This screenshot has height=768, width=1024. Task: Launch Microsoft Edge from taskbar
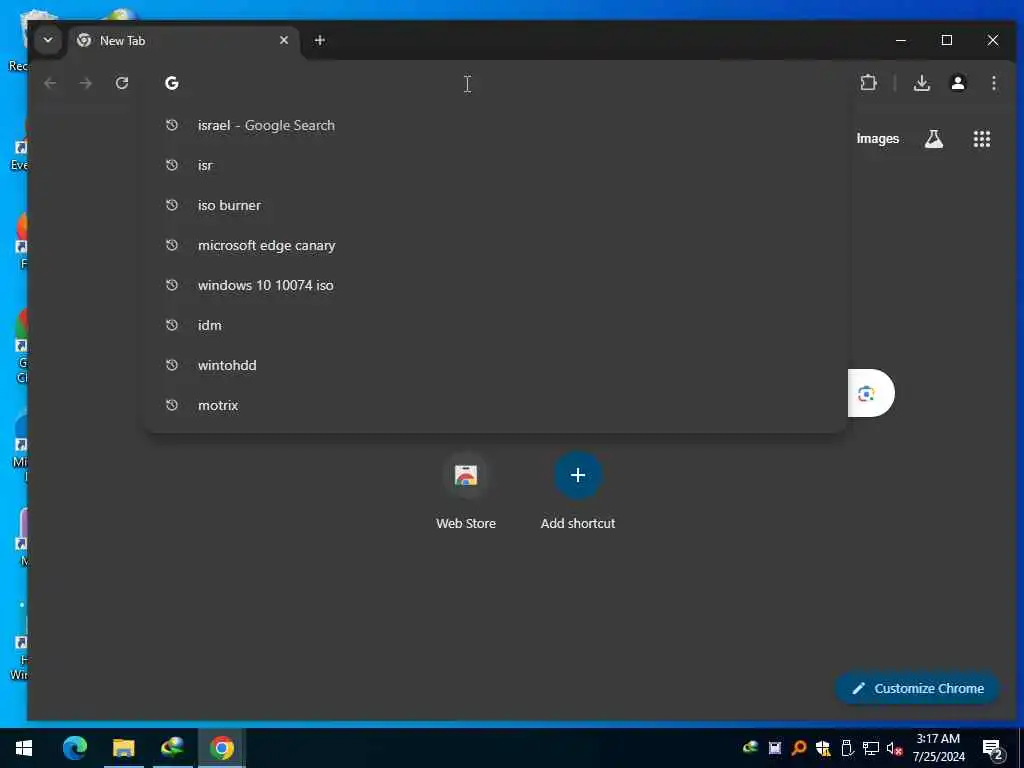(x=74, y=748)
